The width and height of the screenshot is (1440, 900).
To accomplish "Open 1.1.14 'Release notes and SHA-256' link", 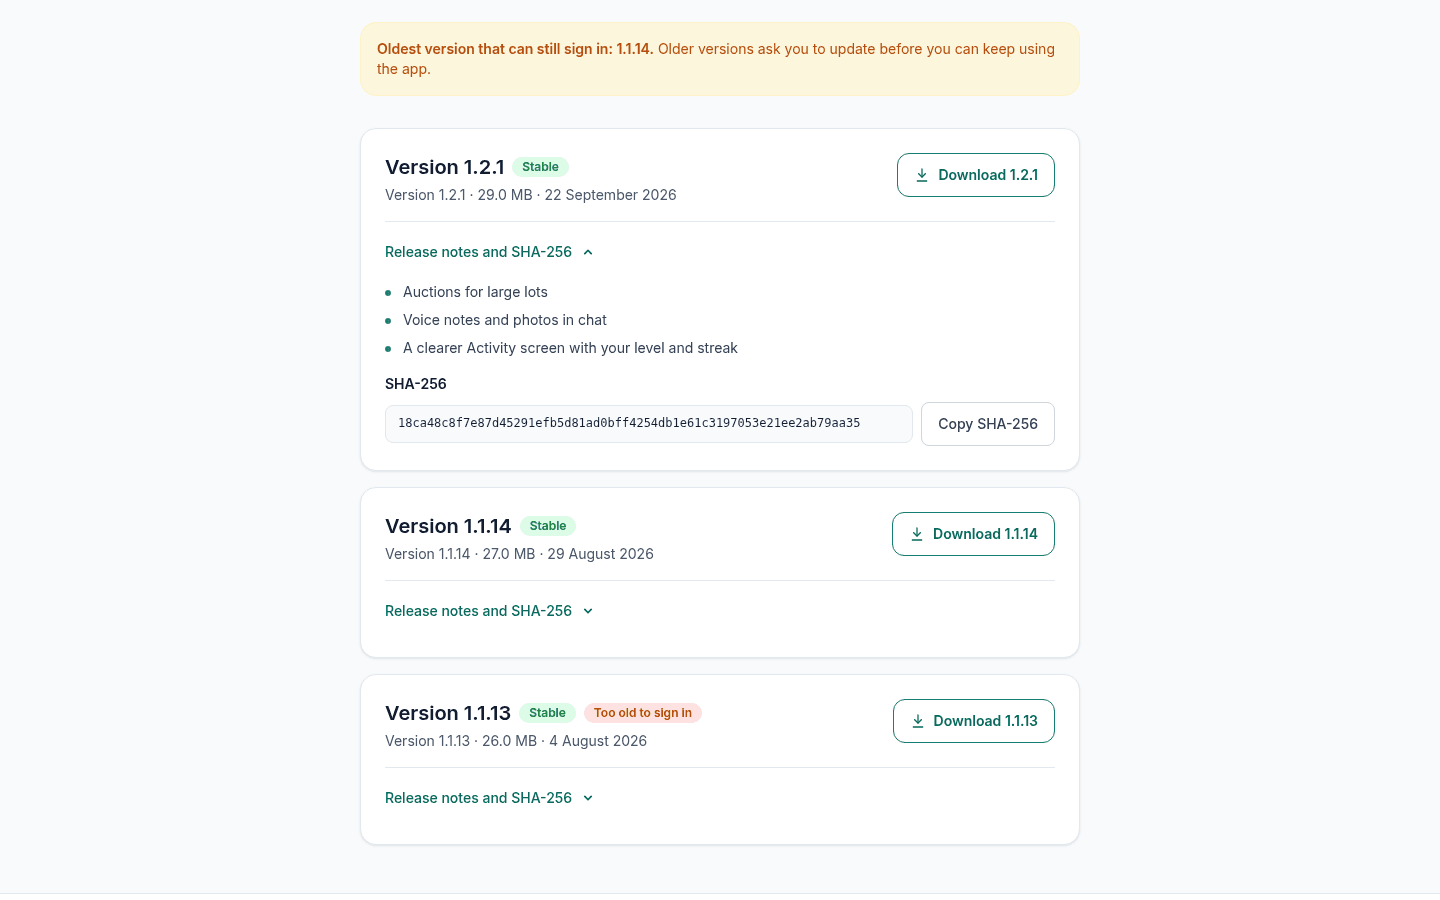I will pos(490,611).
